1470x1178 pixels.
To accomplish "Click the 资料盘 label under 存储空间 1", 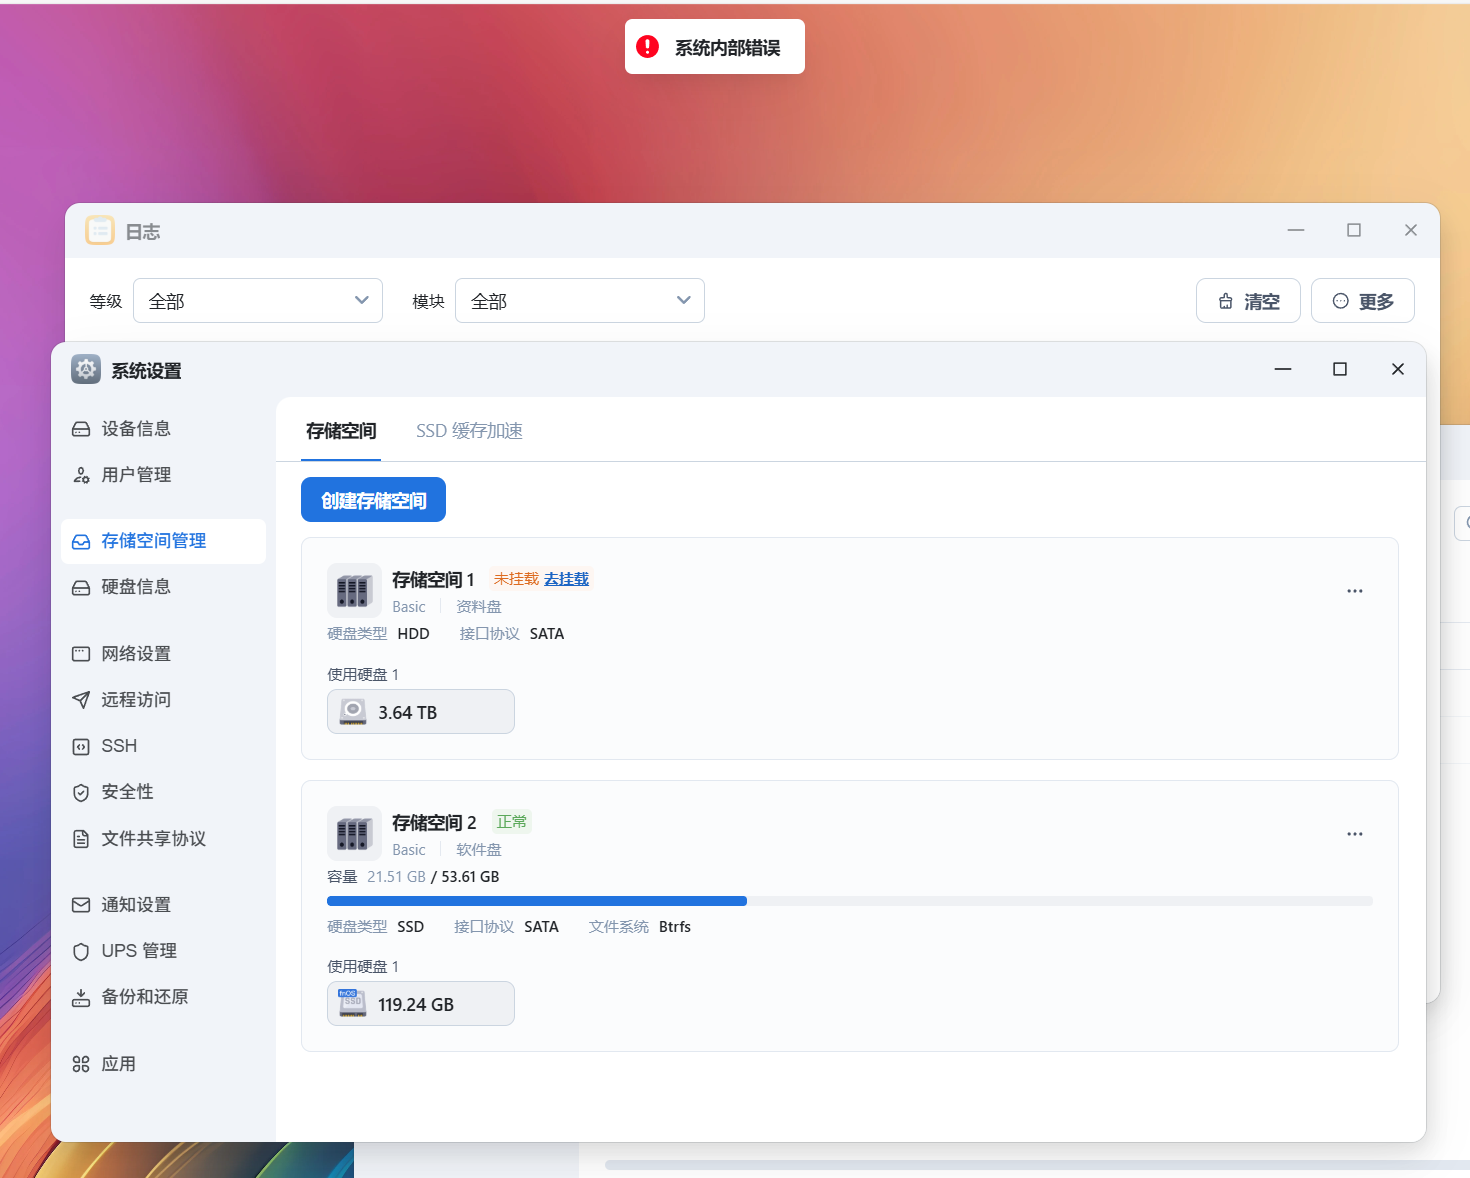I will [479, 607].
